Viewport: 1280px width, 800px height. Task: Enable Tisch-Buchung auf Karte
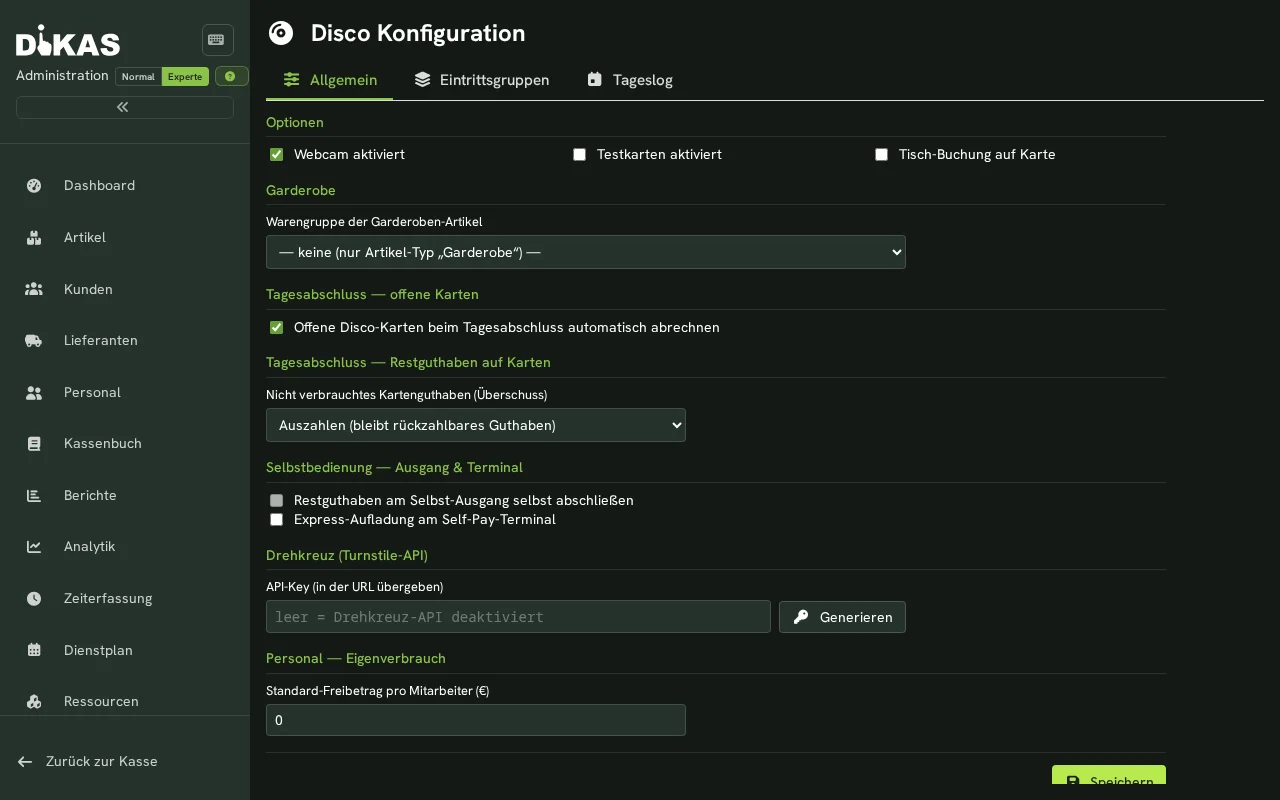point(881,154)
